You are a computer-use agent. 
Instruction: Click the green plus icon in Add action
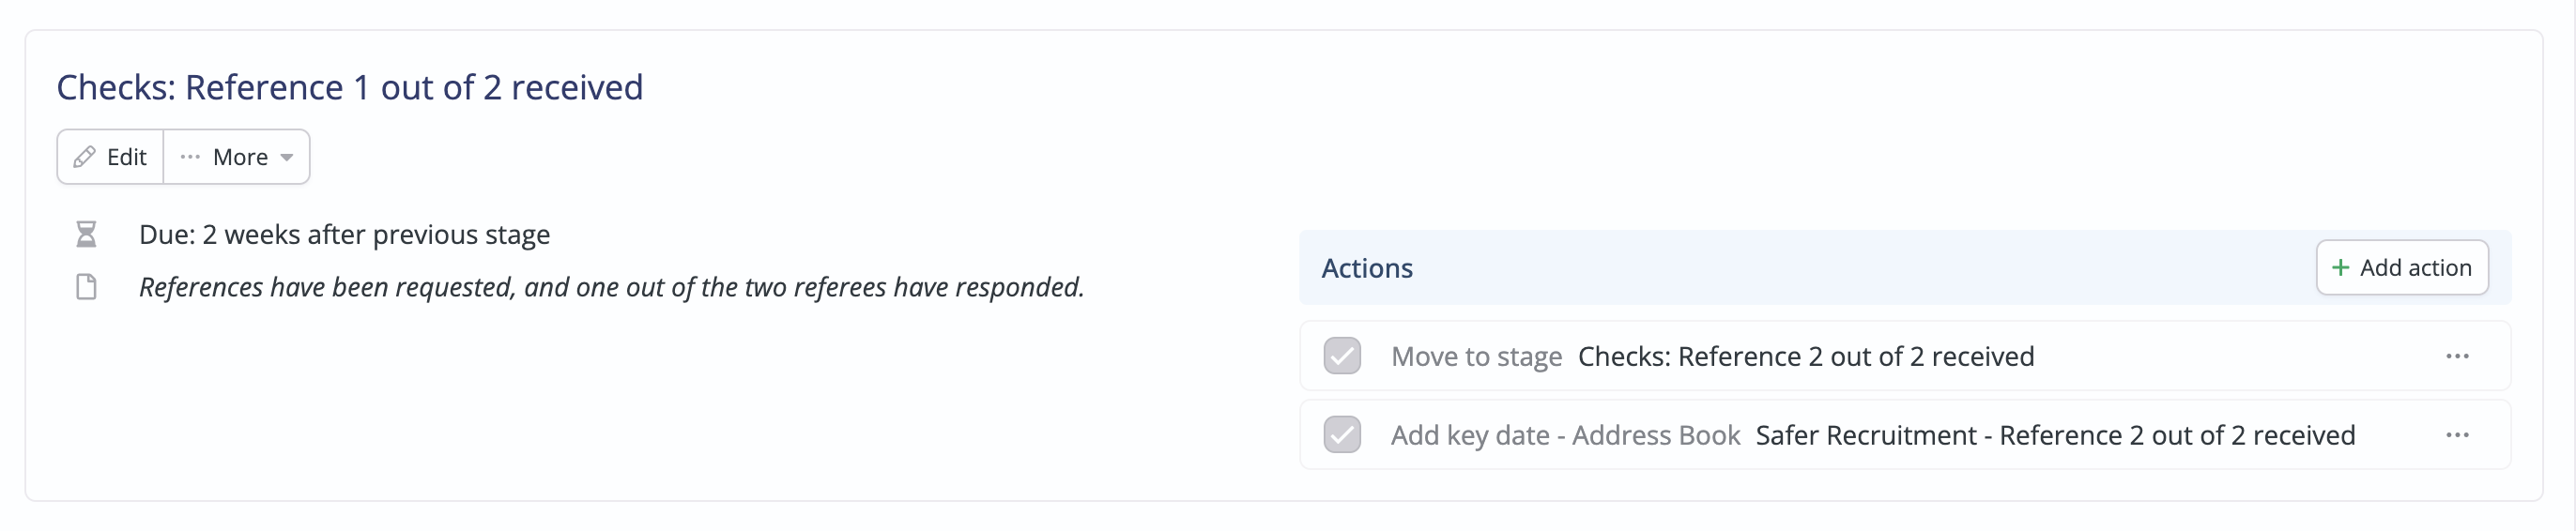point(2340,268)
